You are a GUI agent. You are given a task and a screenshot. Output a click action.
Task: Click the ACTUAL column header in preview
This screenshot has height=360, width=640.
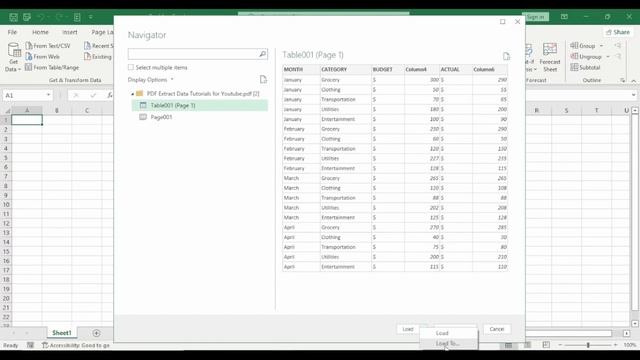coord(456,69)
